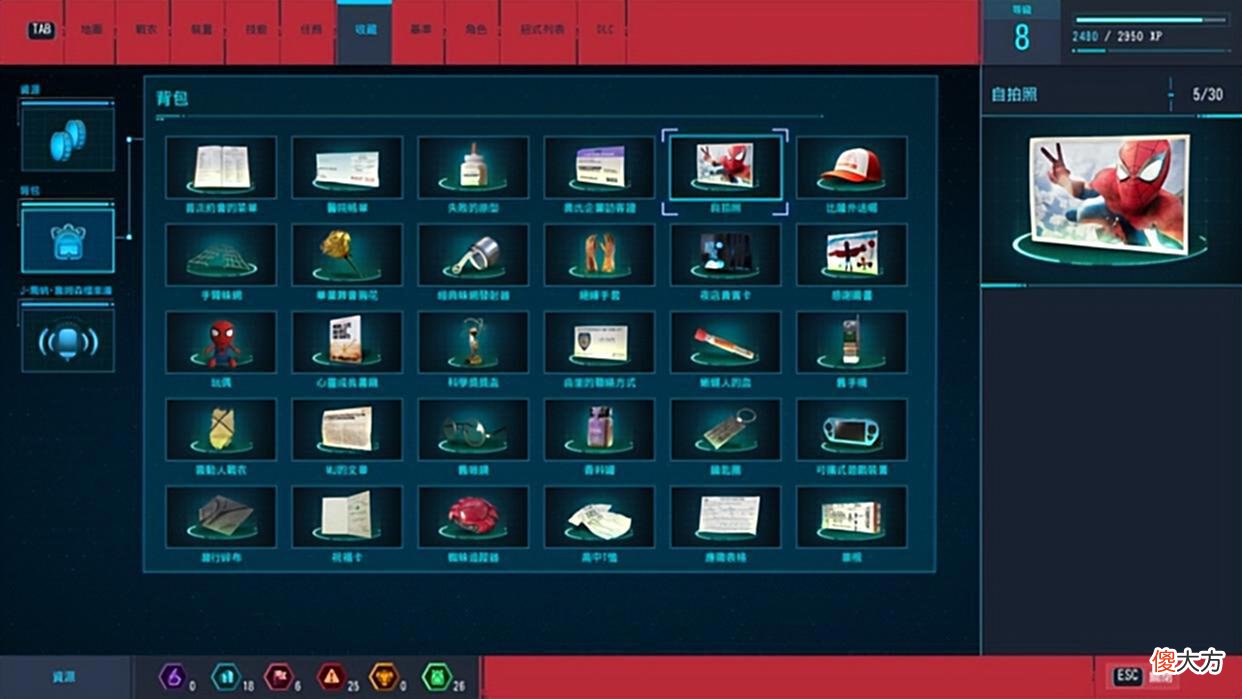
Task: Click the 自拍照 title in detail panel
Action: (x=1014, y=95)
